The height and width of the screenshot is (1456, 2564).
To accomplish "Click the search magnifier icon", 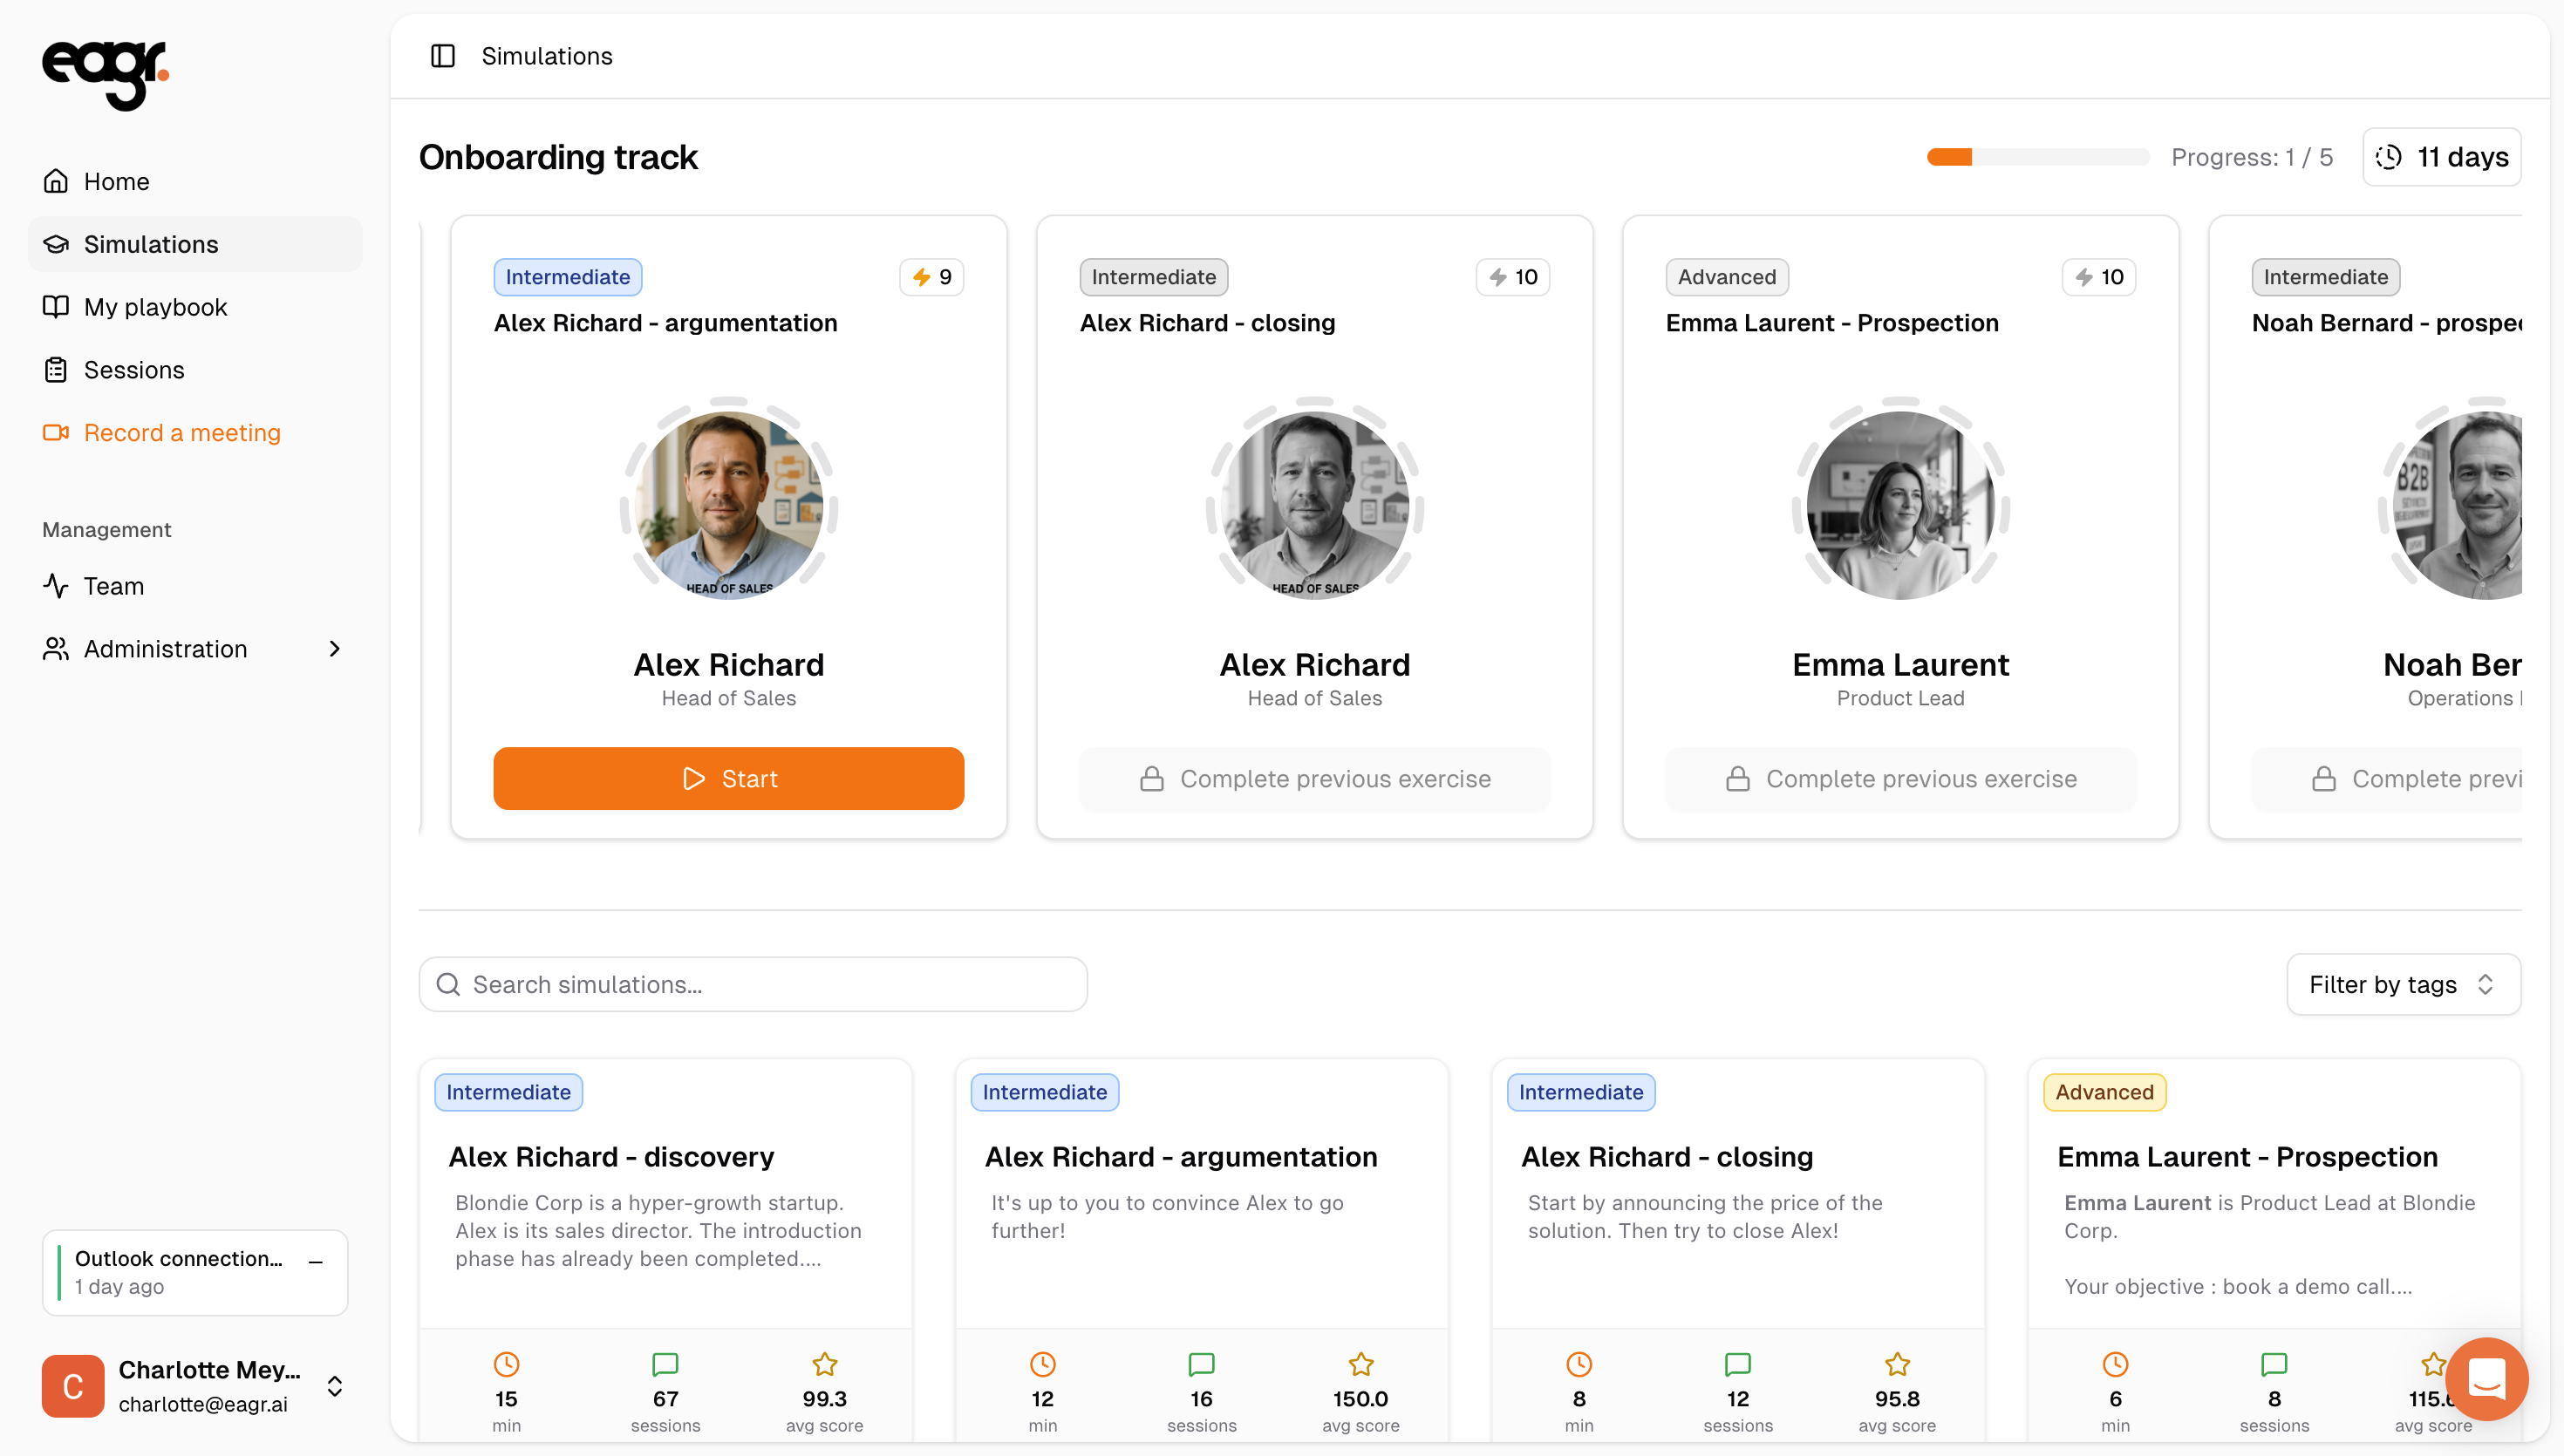I will point(449,984).
